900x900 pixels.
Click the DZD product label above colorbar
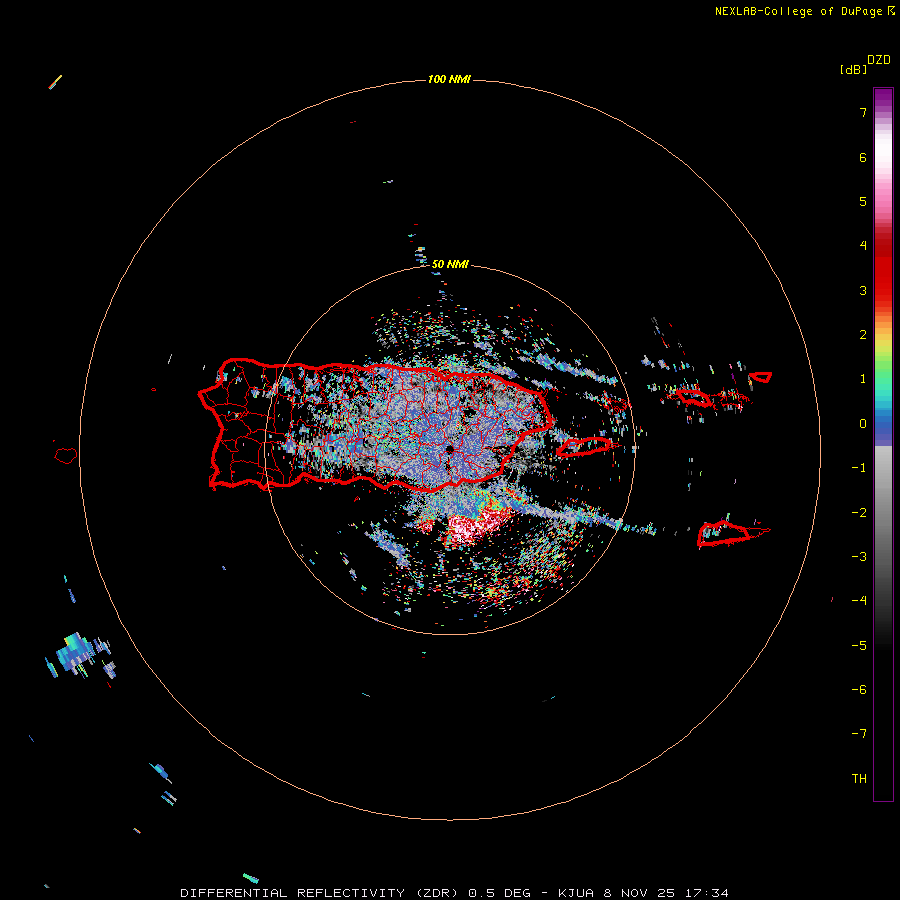(879, 60)
